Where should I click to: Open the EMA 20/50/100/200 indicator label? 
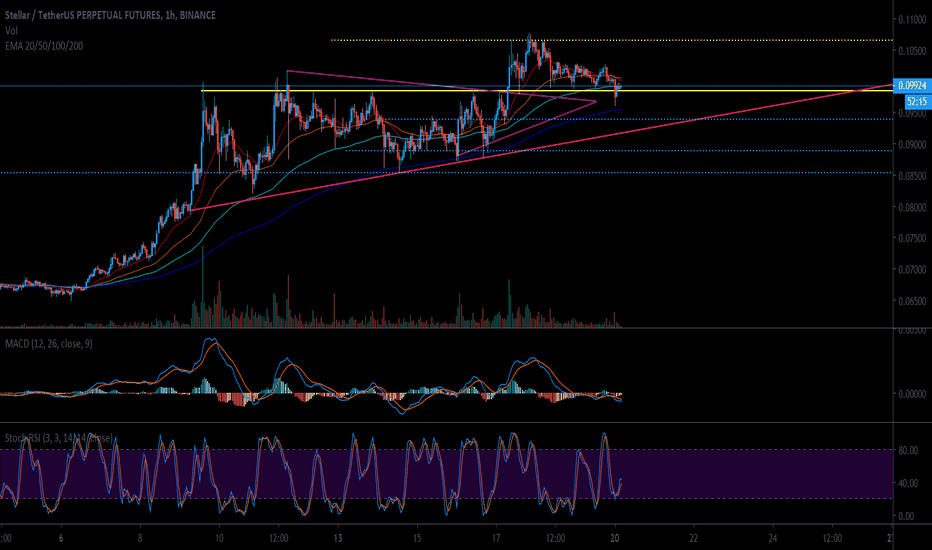click(x=44, y=46)
